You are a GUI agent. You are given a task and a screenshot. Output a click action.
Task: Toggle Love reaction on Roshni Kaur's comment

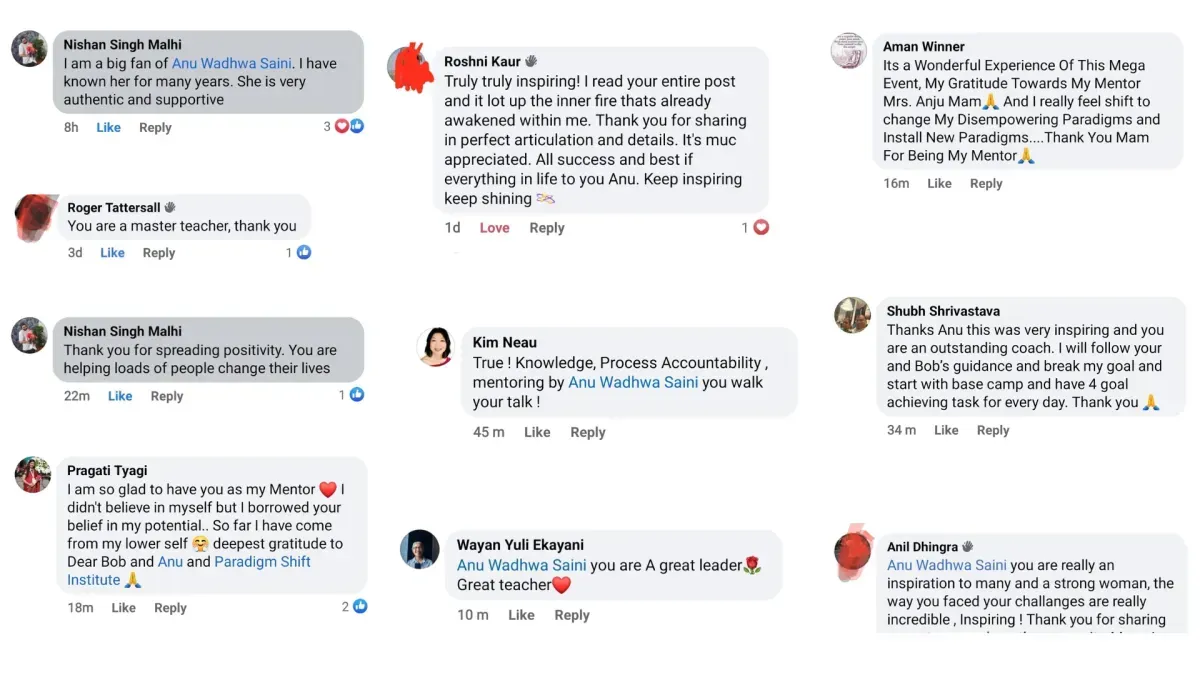pos(494,228)
